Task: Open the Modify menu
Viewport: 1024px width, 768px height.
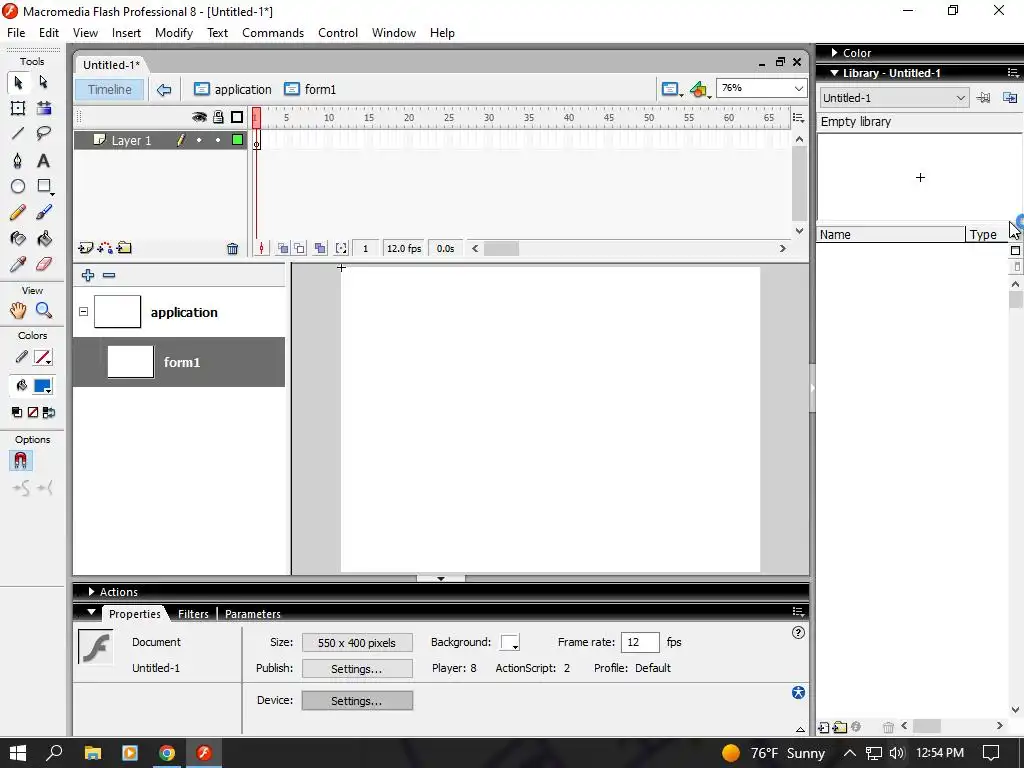Action: click(x=174, y=33)
